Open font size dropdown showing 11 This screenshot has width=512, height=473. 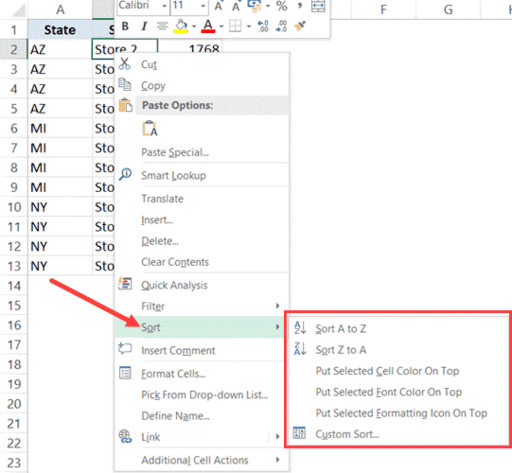coord(203,6)
